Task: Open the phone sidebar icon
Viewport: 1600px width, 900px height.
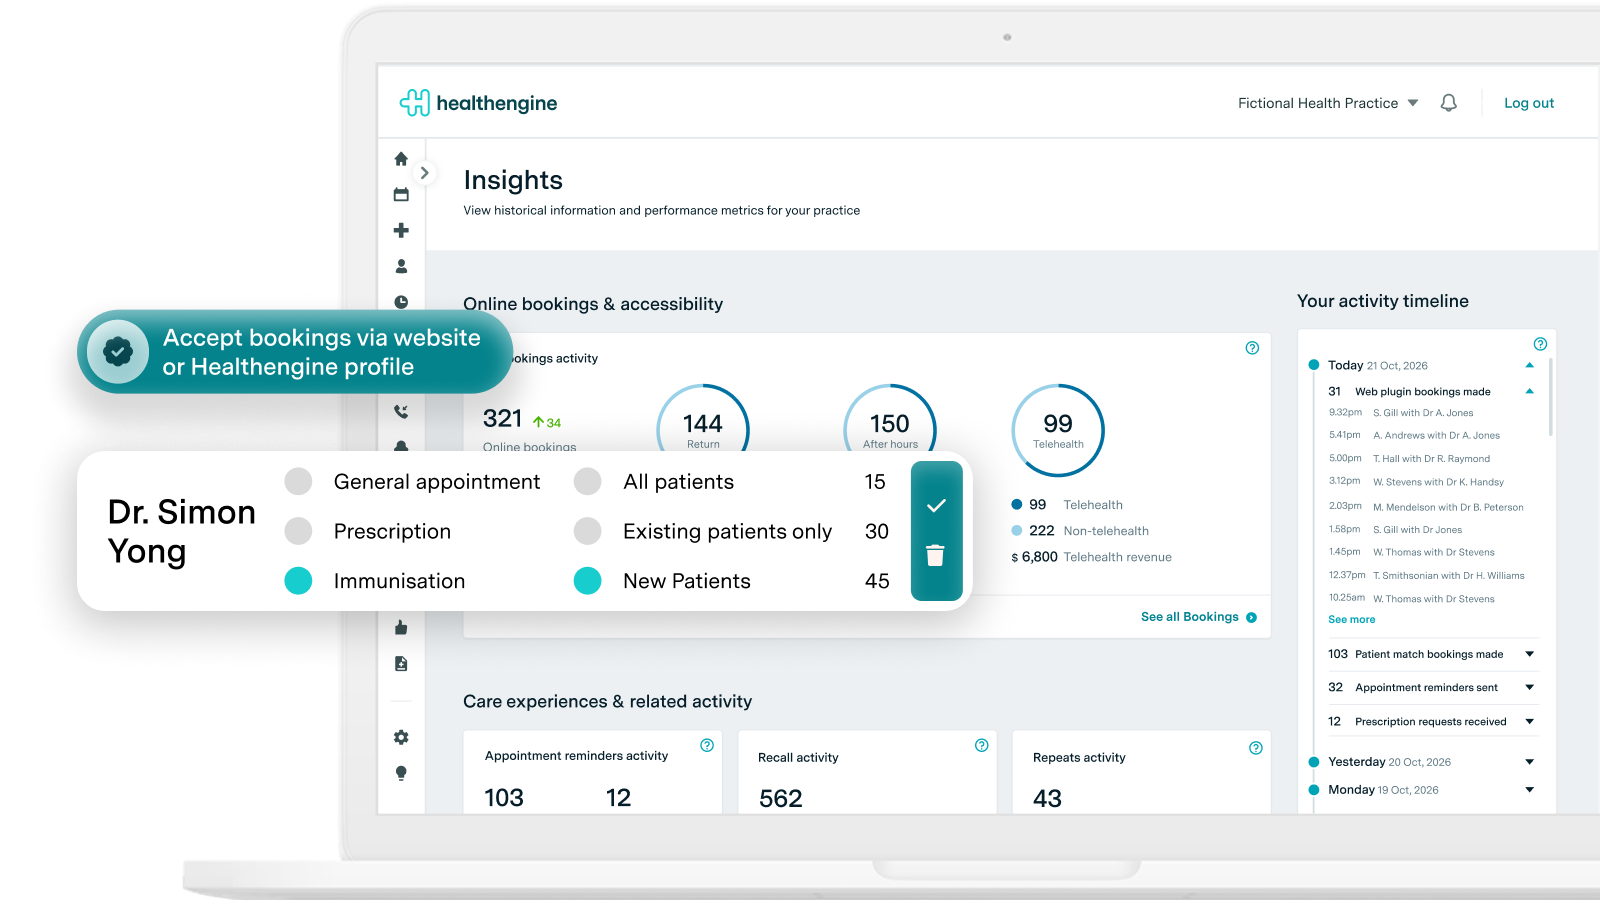Action: [401, 411]
